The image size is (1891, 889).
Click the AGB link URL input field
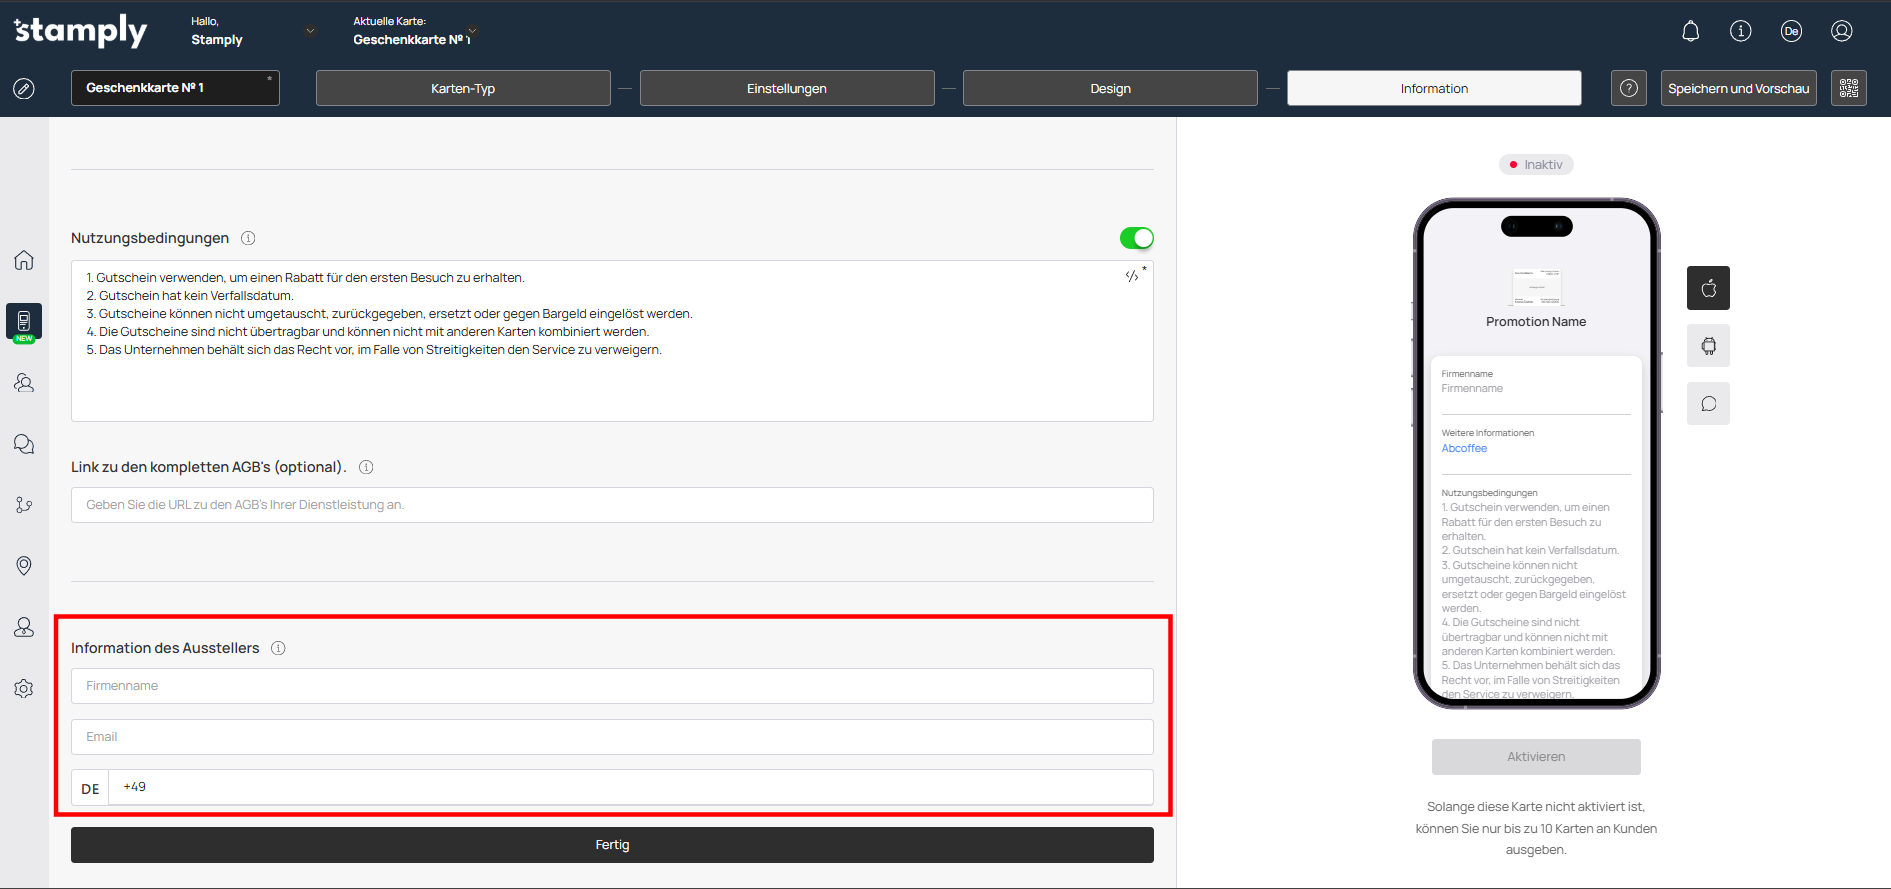(x=612, y=505)
